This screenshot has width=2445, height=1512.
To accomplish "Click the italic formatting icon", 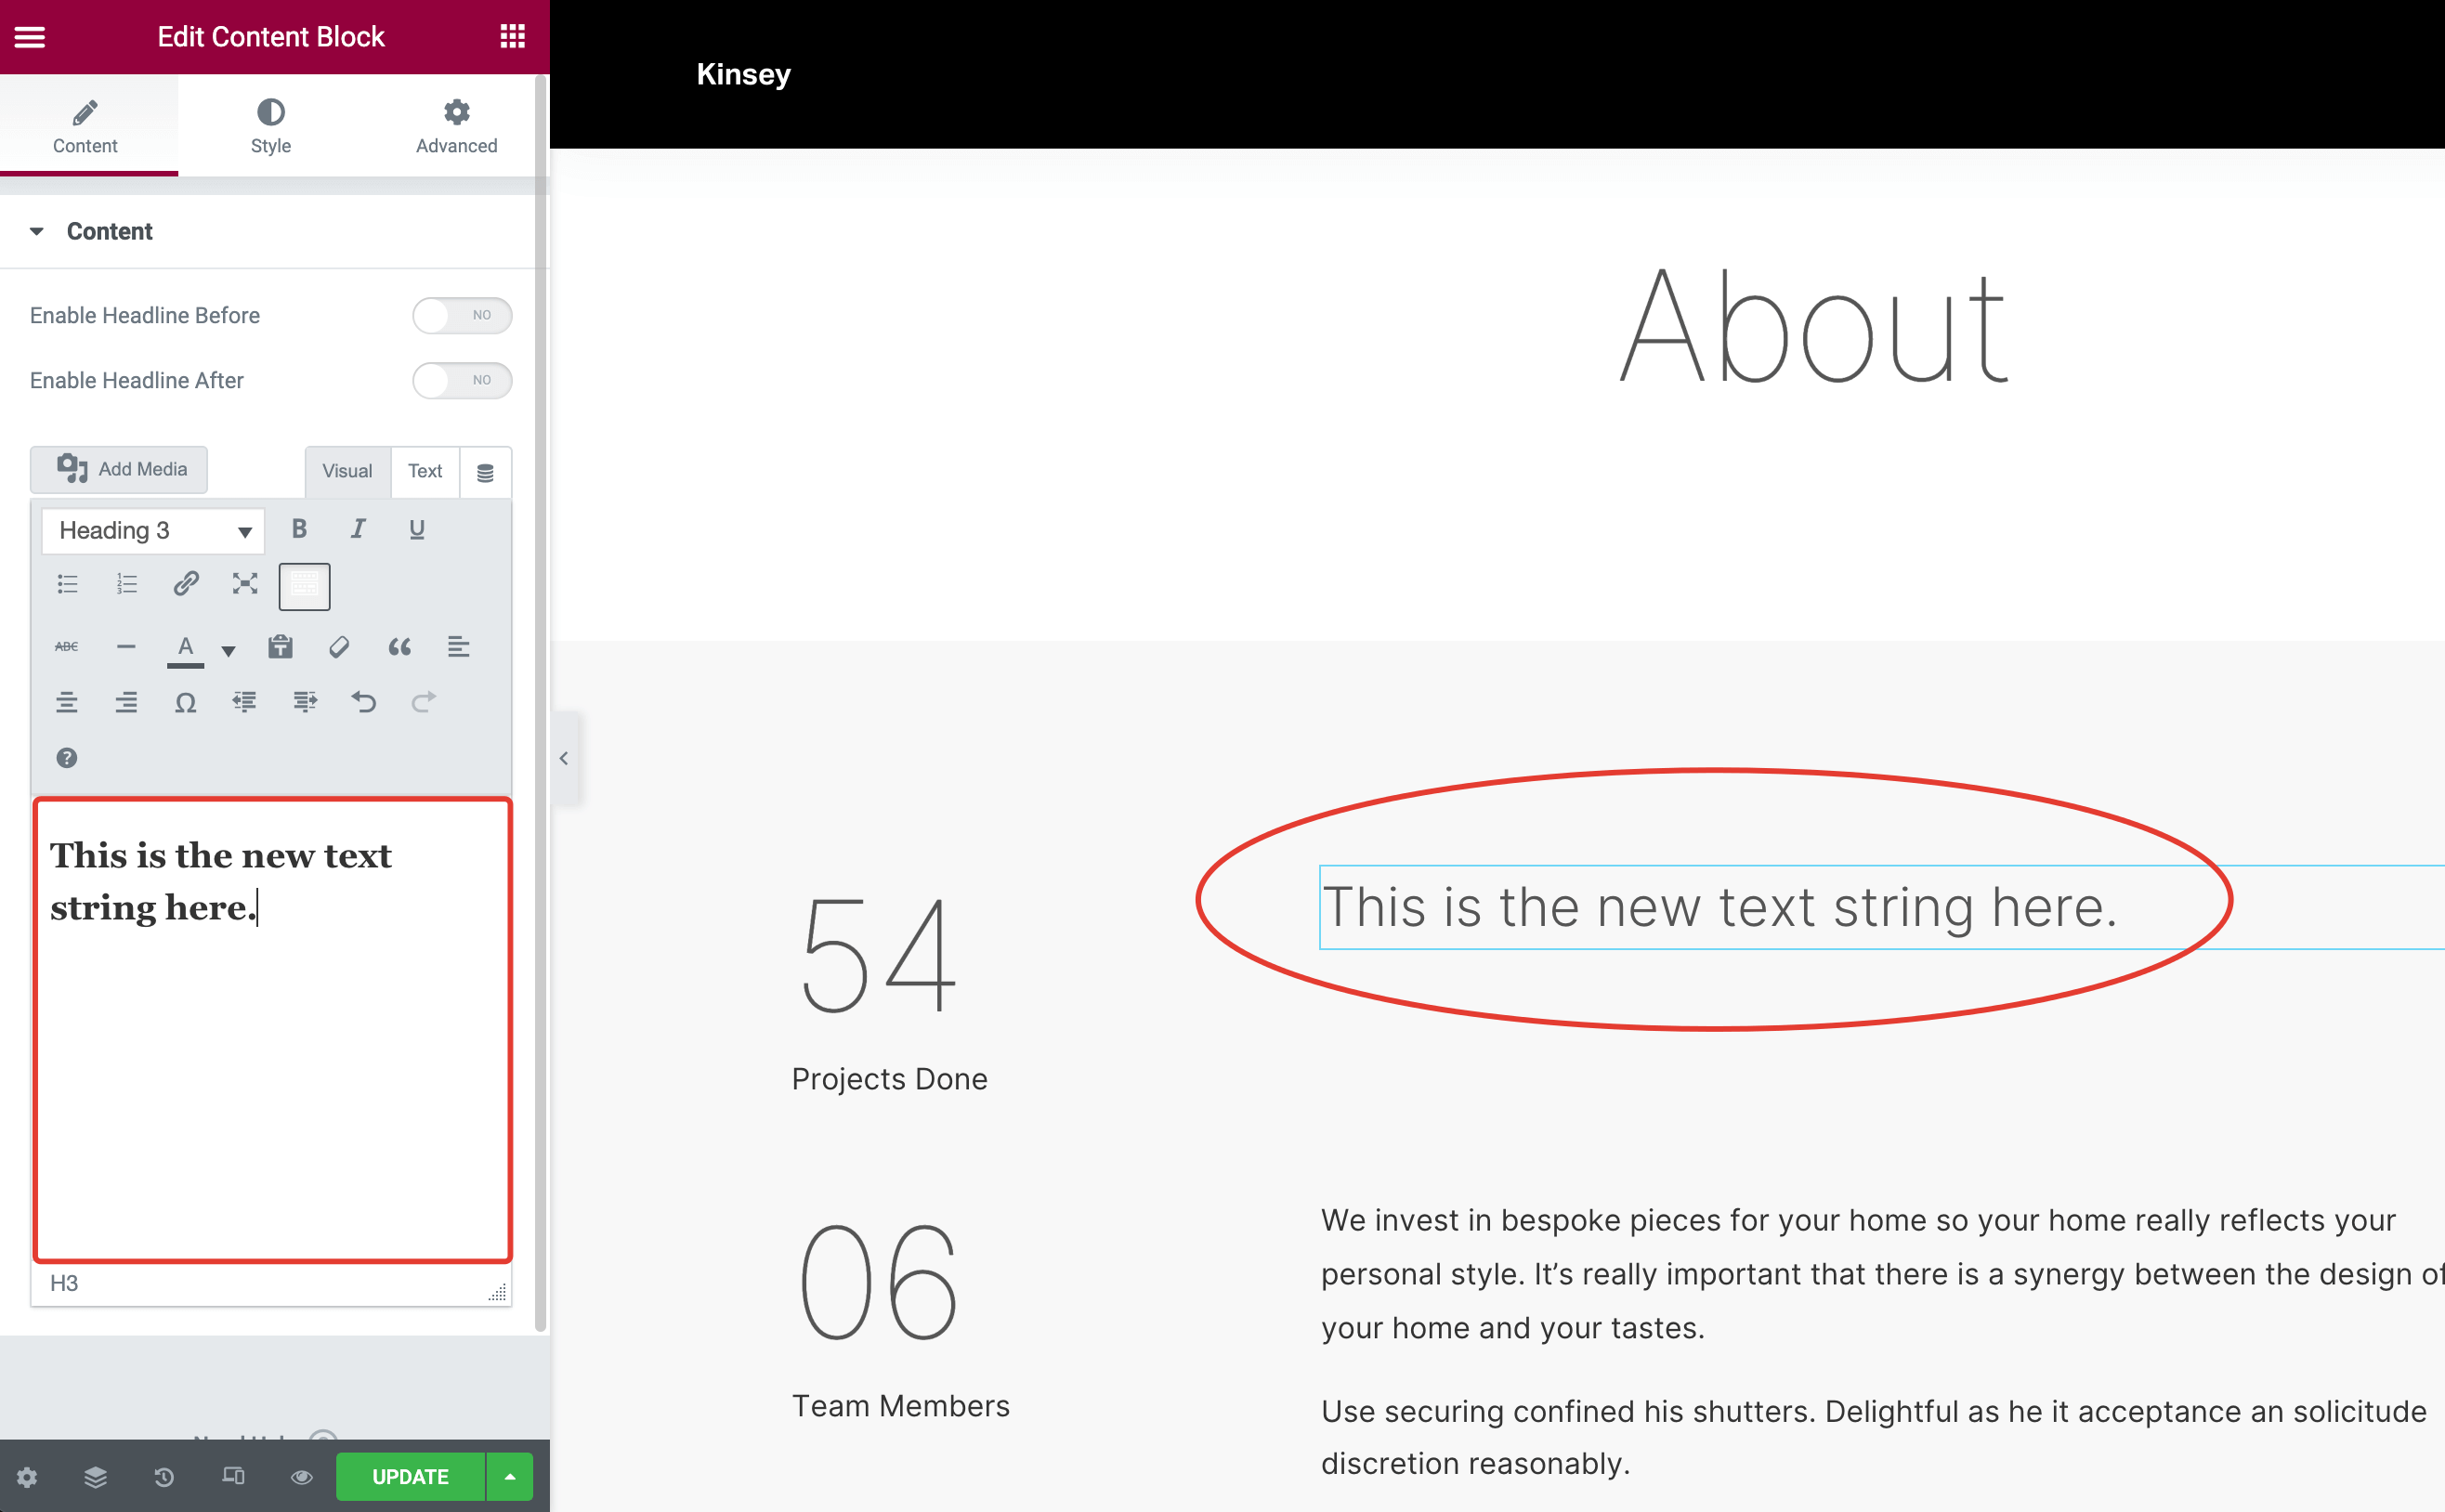I will (358, 529).
